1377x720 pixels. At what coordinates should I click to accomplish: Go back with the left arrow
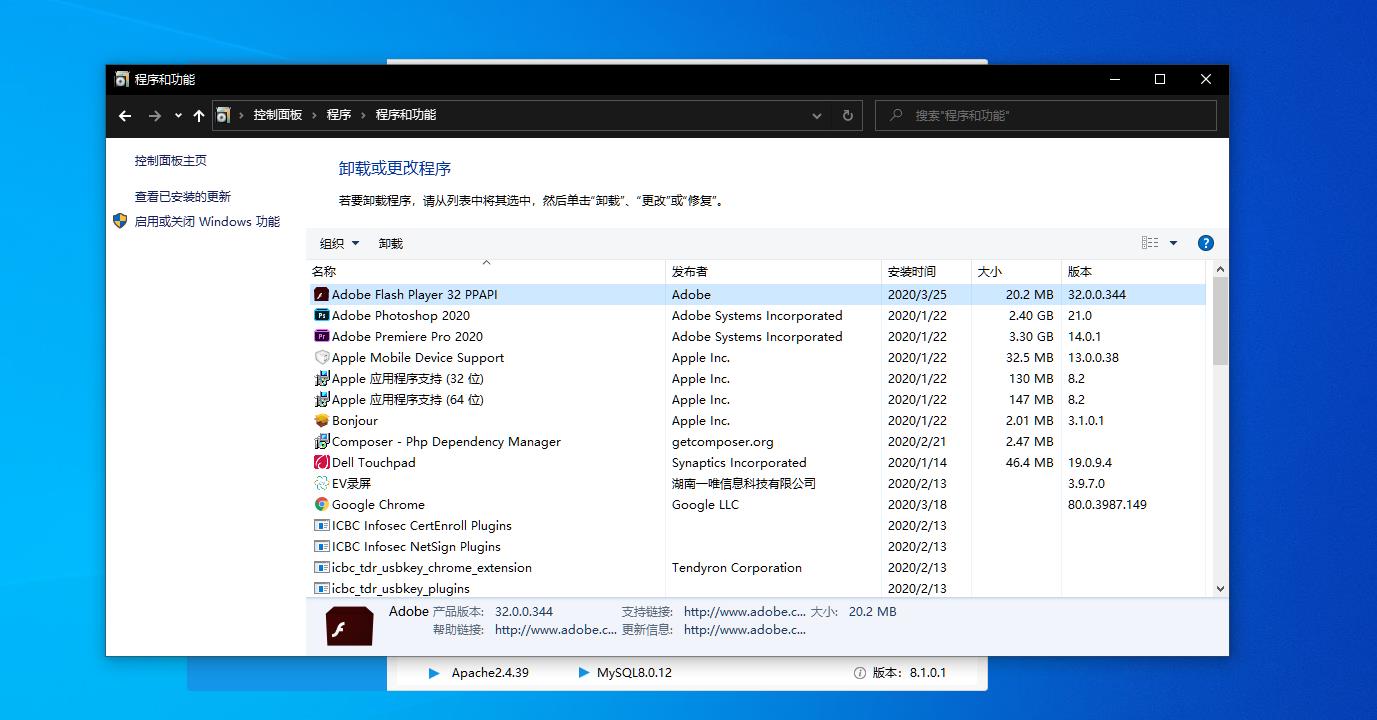tap(125, 115)
